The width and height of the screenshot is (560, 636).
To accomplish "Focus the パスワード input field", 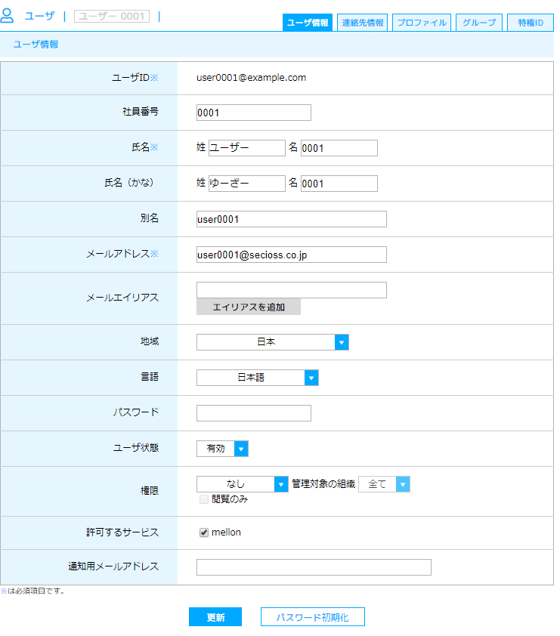I will point(254,413).
